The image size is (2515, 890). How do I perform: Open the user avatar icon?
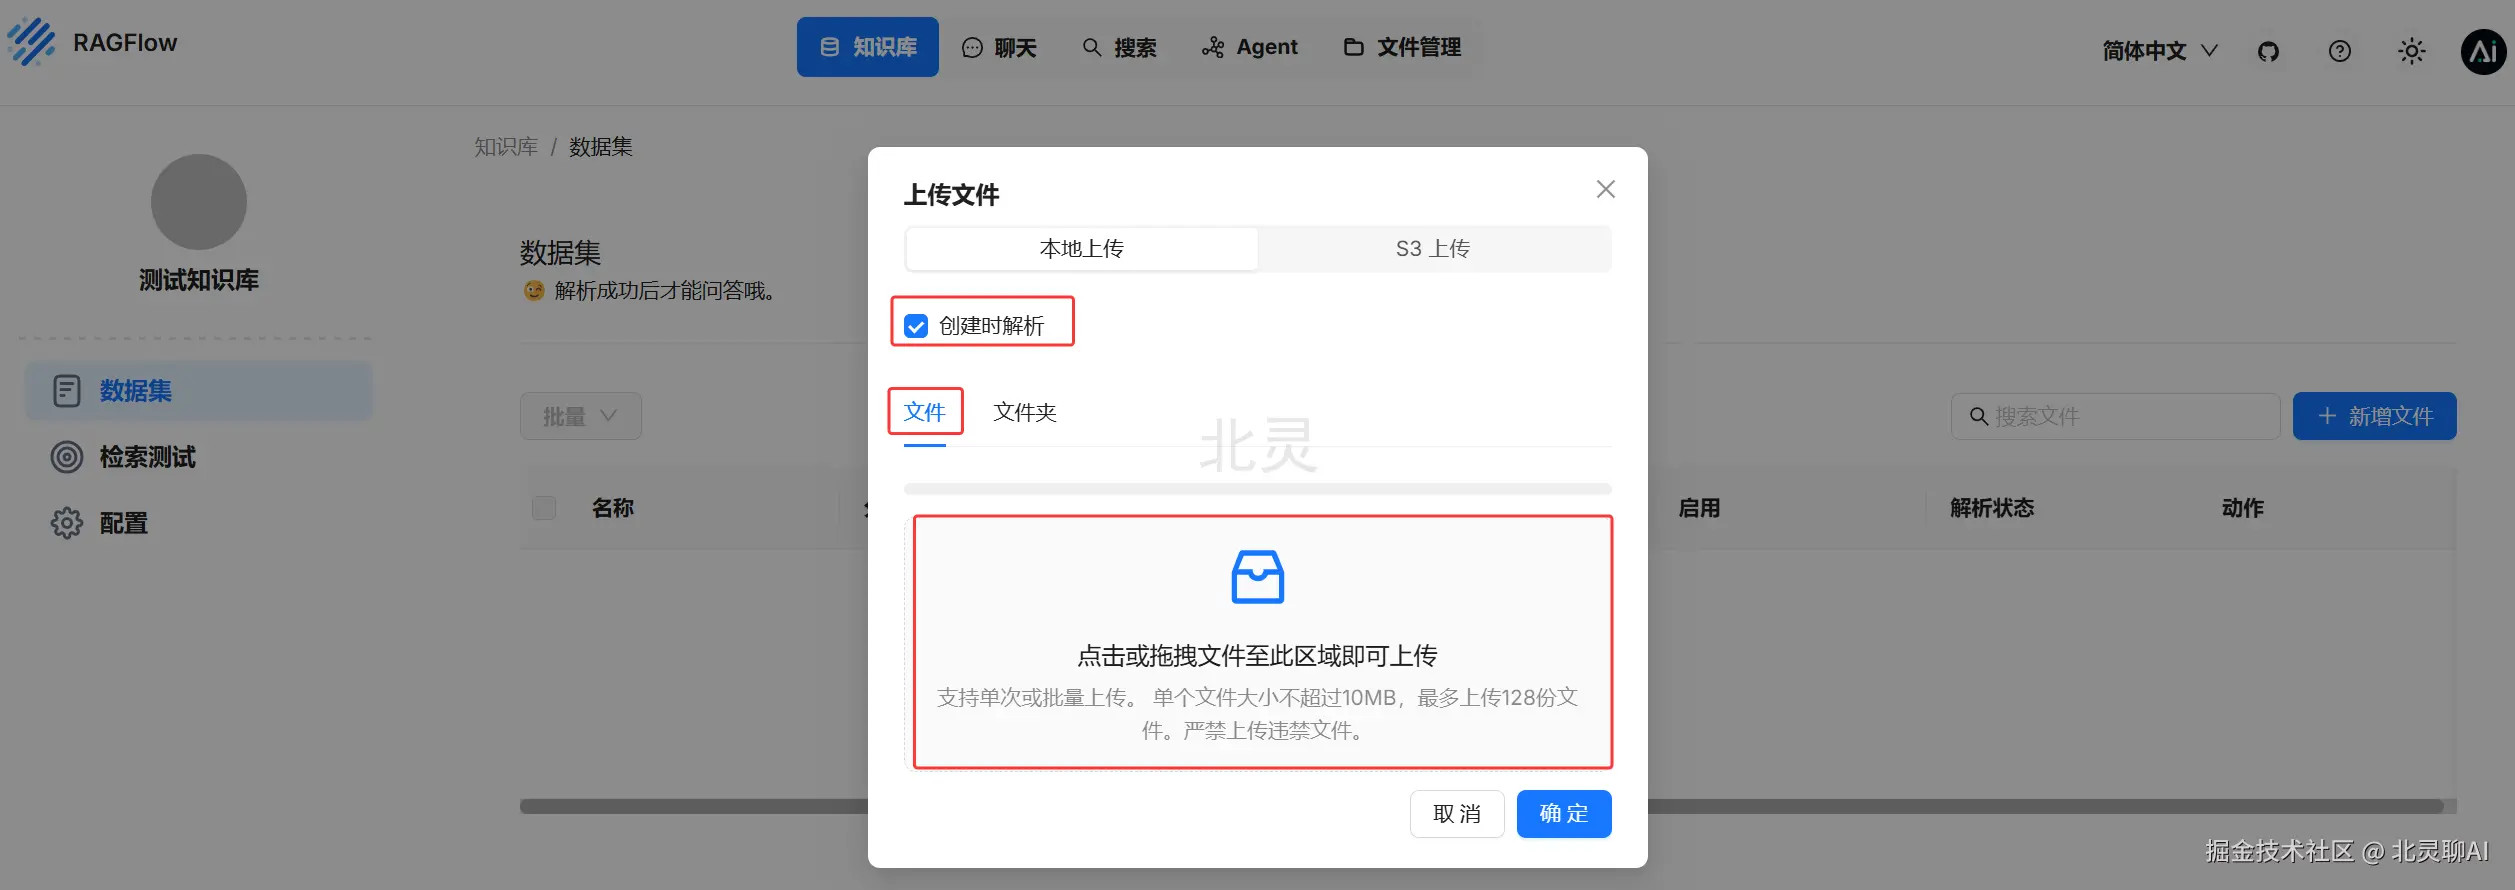pos(2484,51)
